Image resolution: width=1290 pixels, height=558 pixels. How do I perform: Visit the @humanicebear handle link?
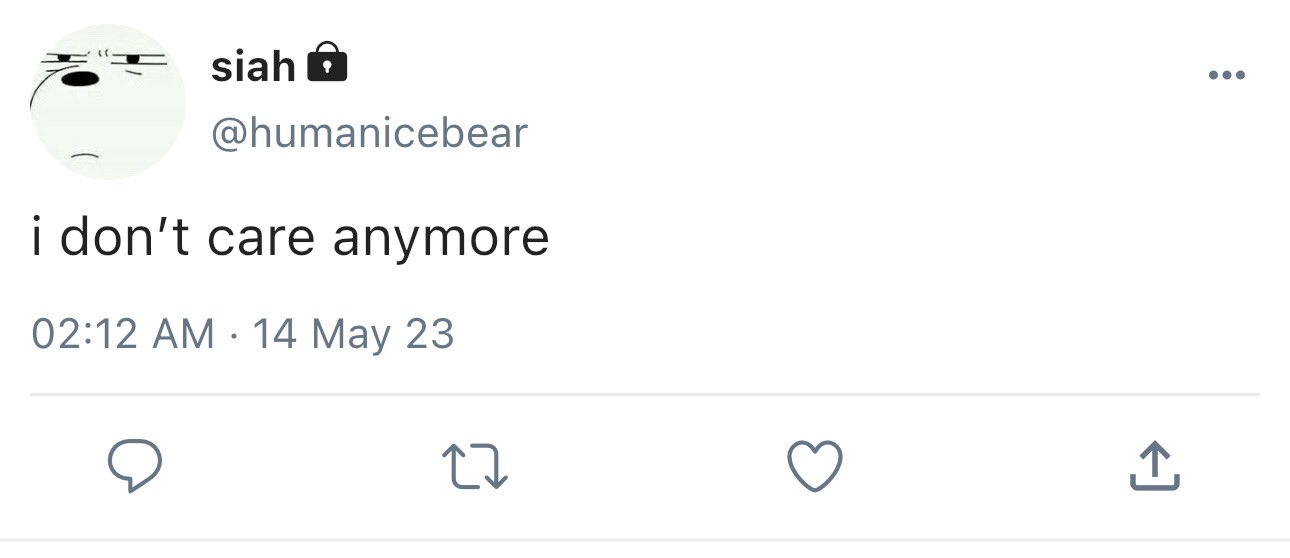click(x=369, y=133)
